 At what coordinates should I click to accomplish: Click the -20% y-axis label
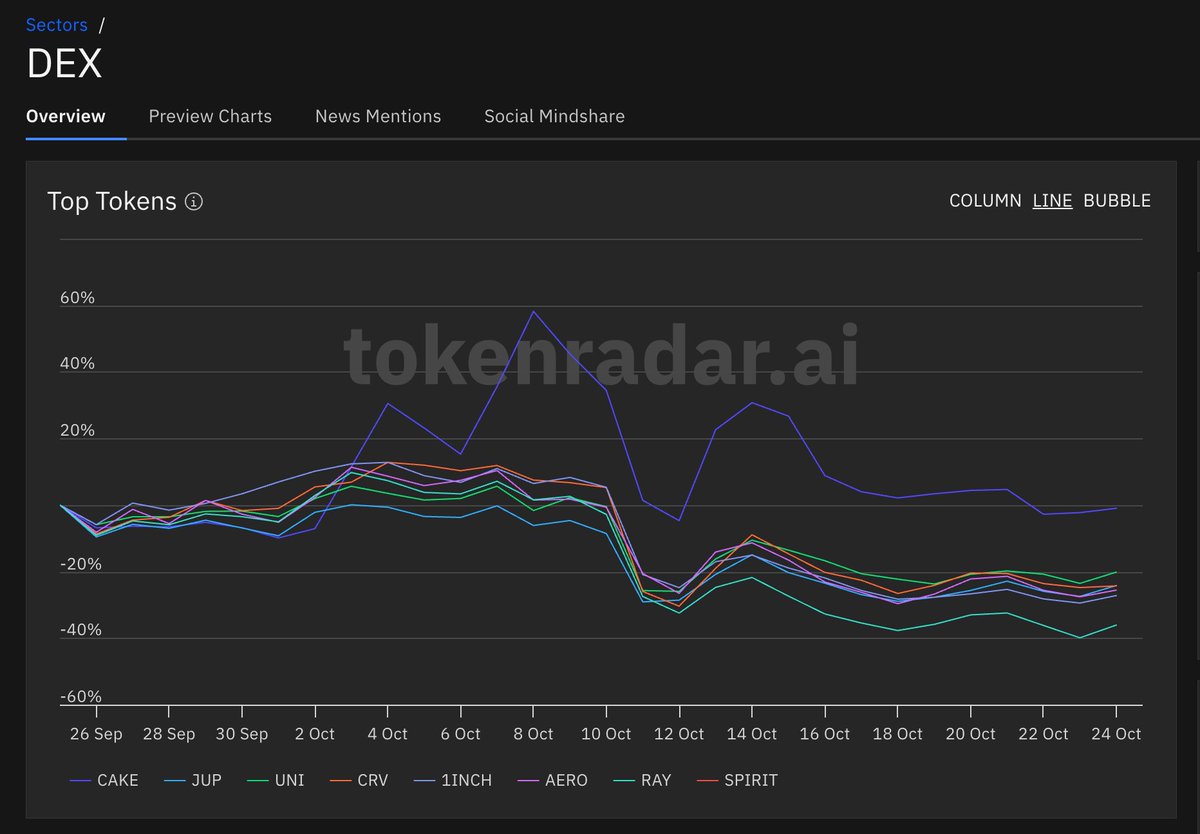point(80,564)
